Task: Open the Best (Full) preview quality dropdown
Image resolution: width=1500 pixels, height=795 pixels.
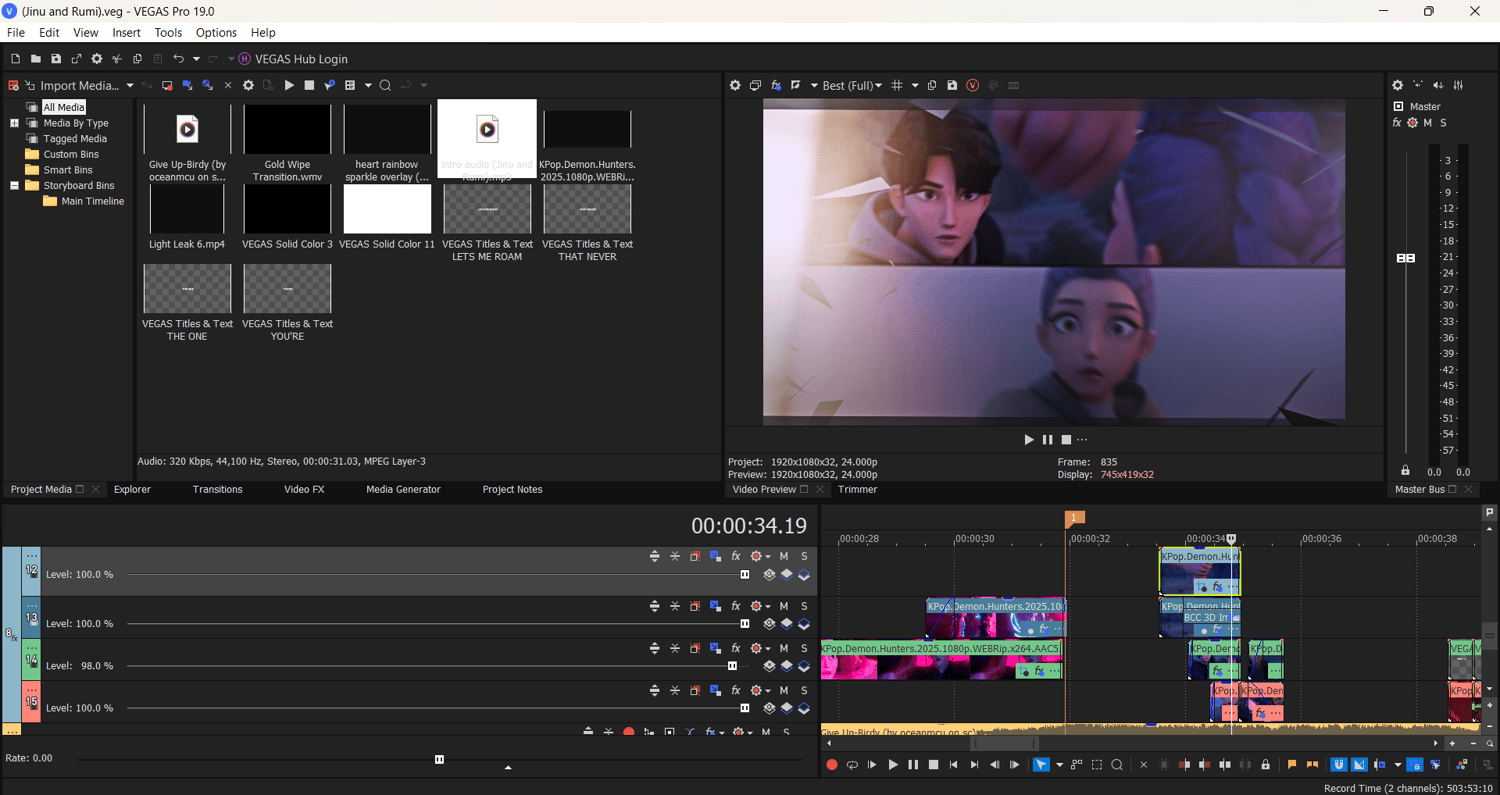Action: point(852,85)
